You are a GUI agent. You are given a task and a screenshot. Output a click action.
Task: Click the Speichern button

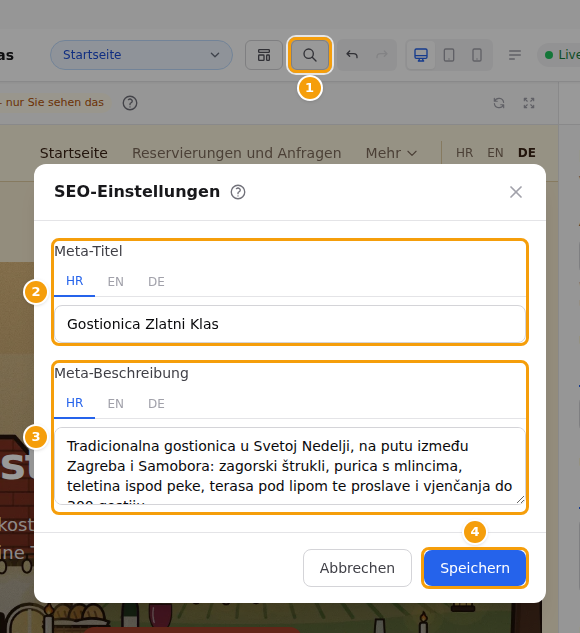(475, 568)
